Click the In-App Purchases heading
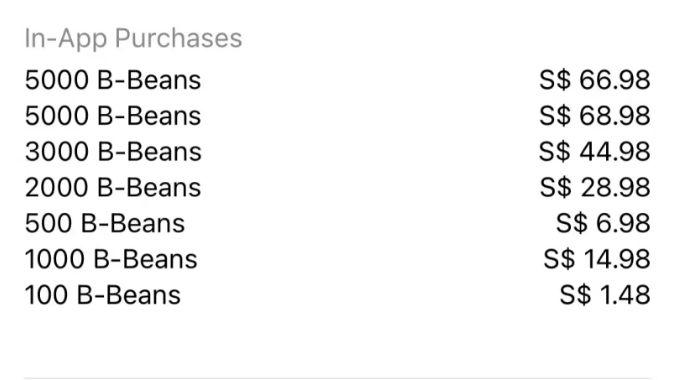 pos(133,38)
